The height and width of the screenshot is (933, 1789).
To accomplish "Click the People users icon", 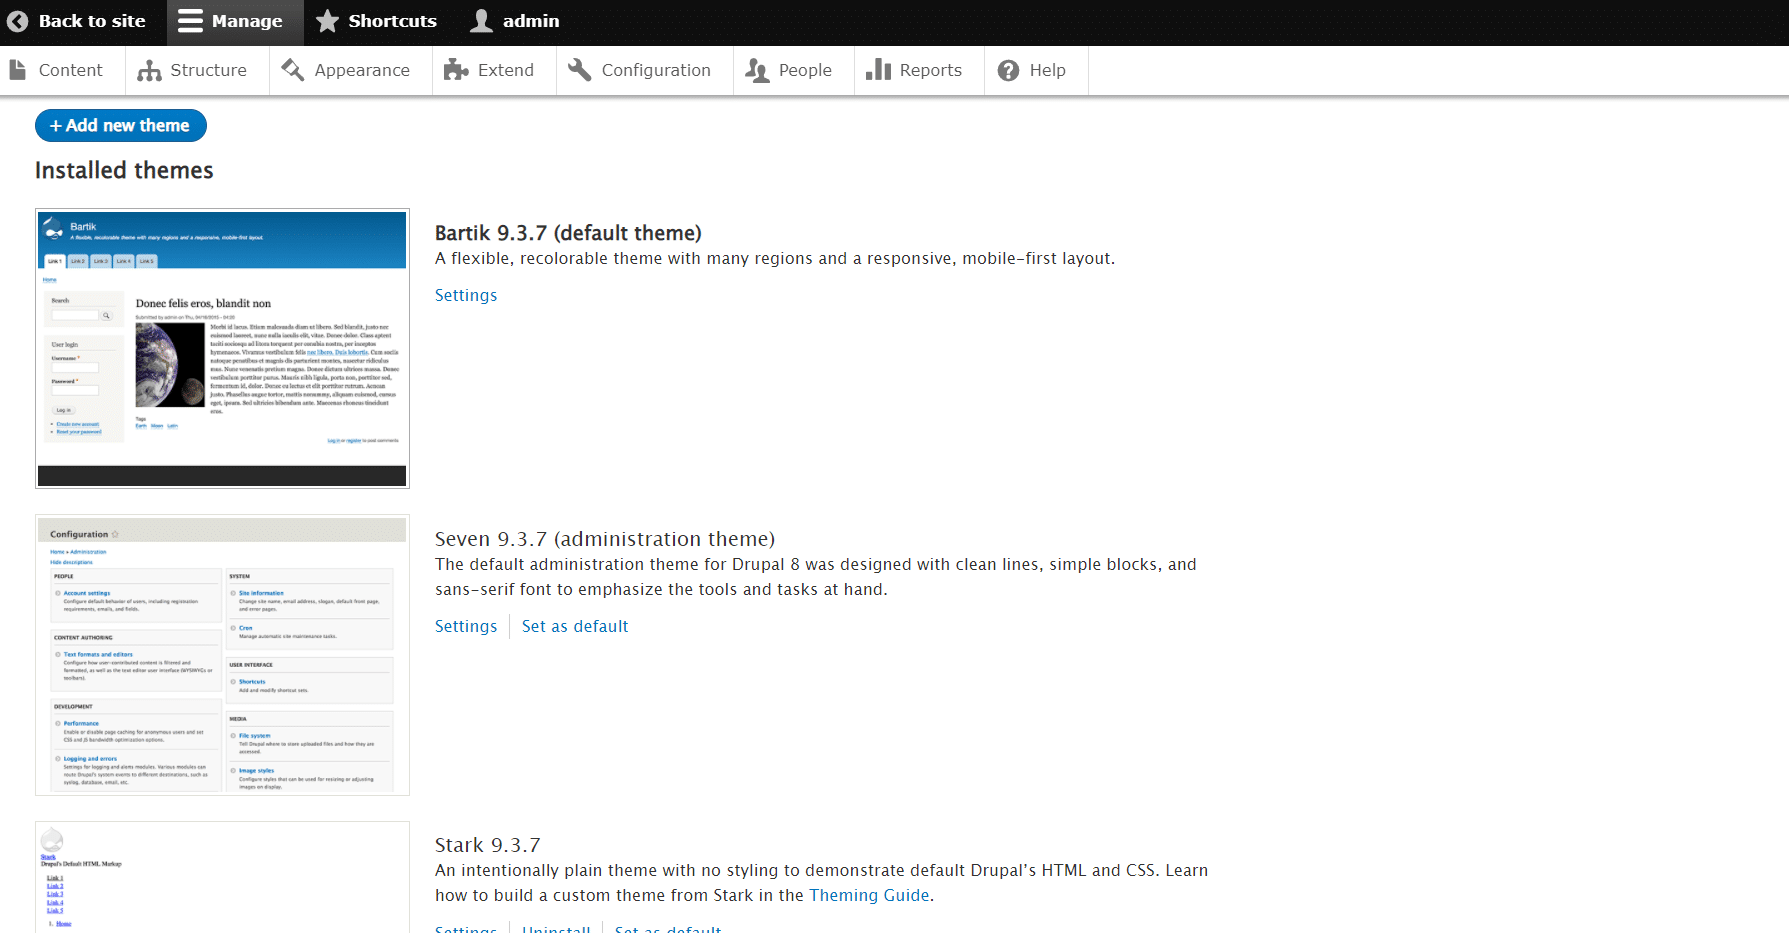I will [757, 70].
